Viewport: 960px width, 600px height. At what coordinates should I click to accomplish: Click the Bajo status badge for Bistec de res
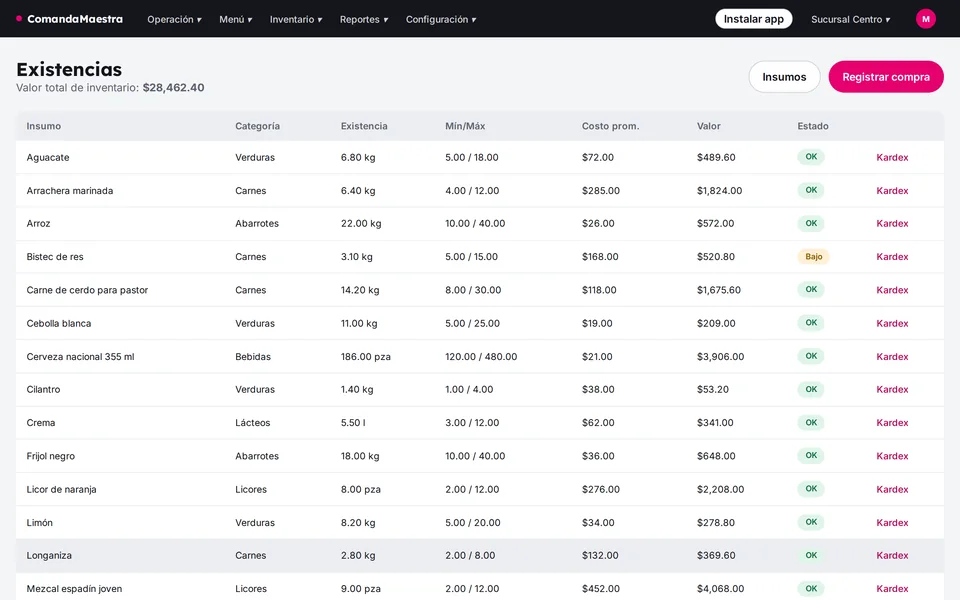(x=813, y=257)
